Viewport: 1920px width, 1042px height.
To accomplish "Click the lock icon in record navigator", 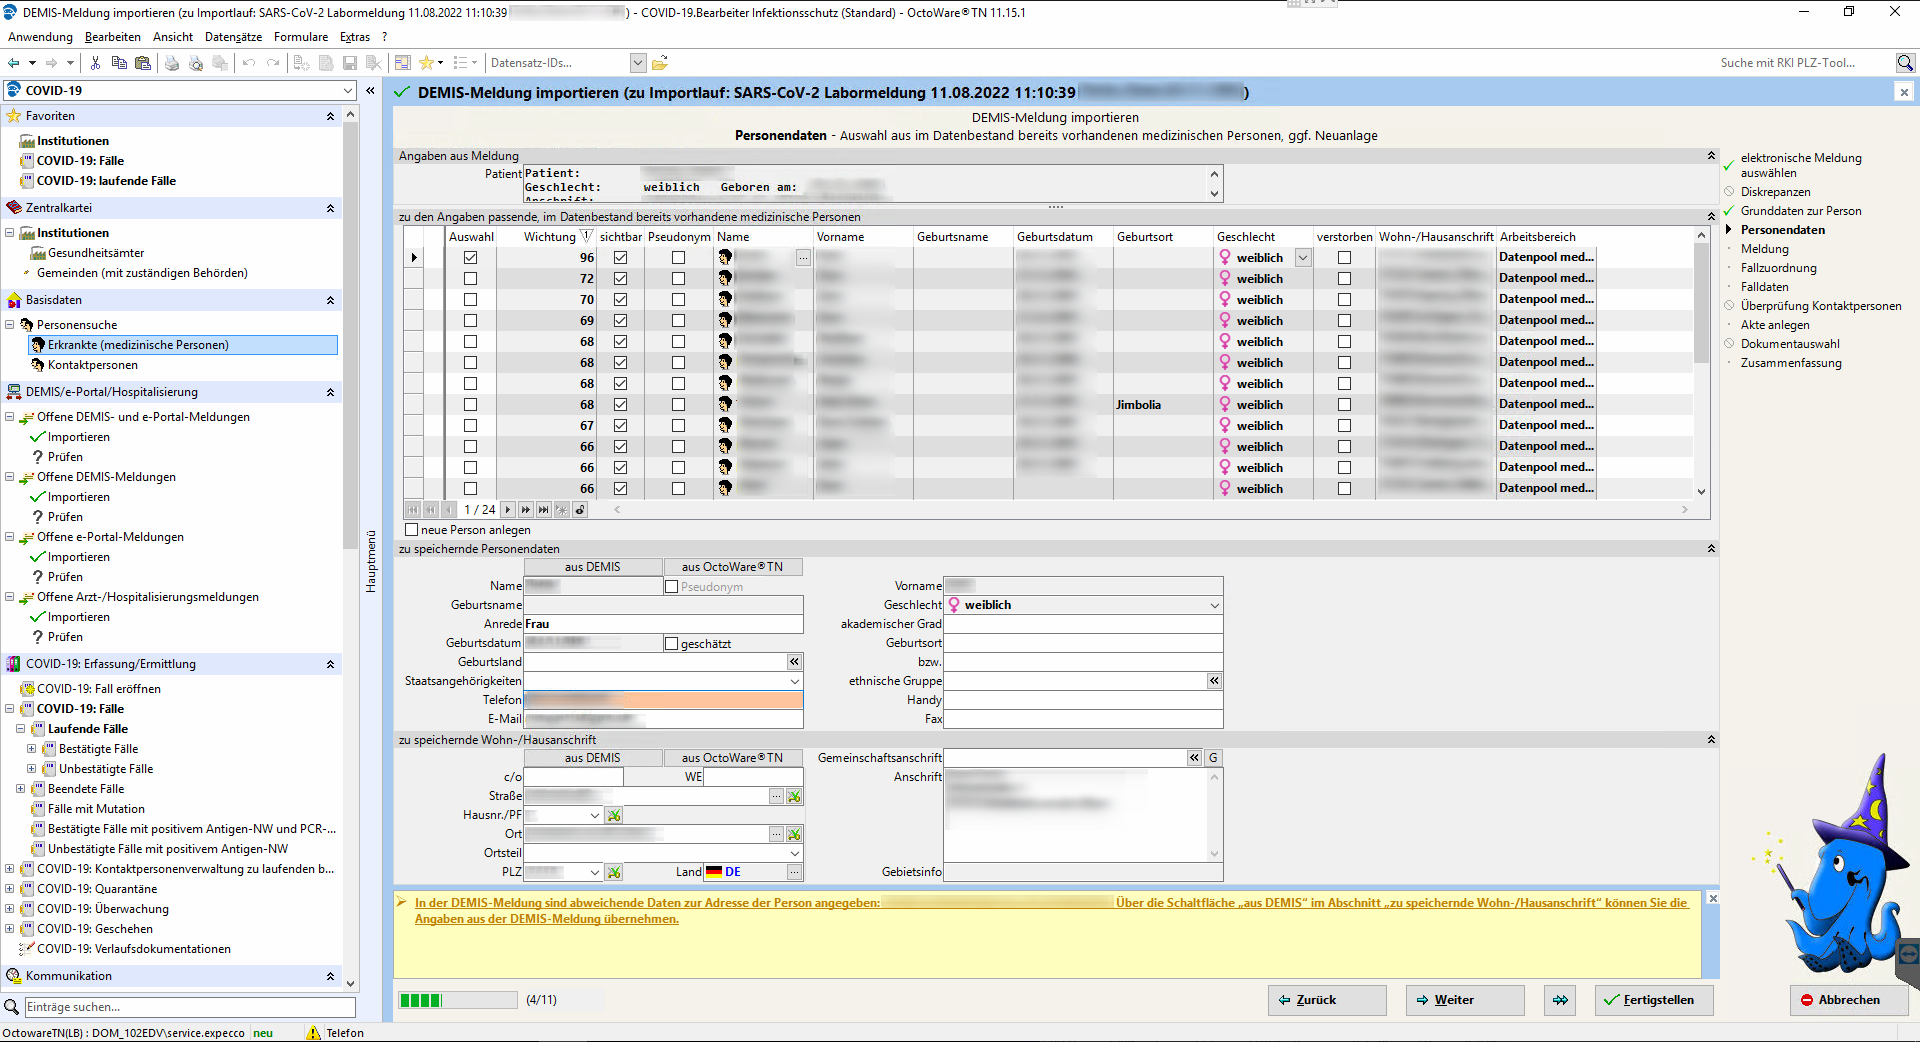I will coord(580,510).
